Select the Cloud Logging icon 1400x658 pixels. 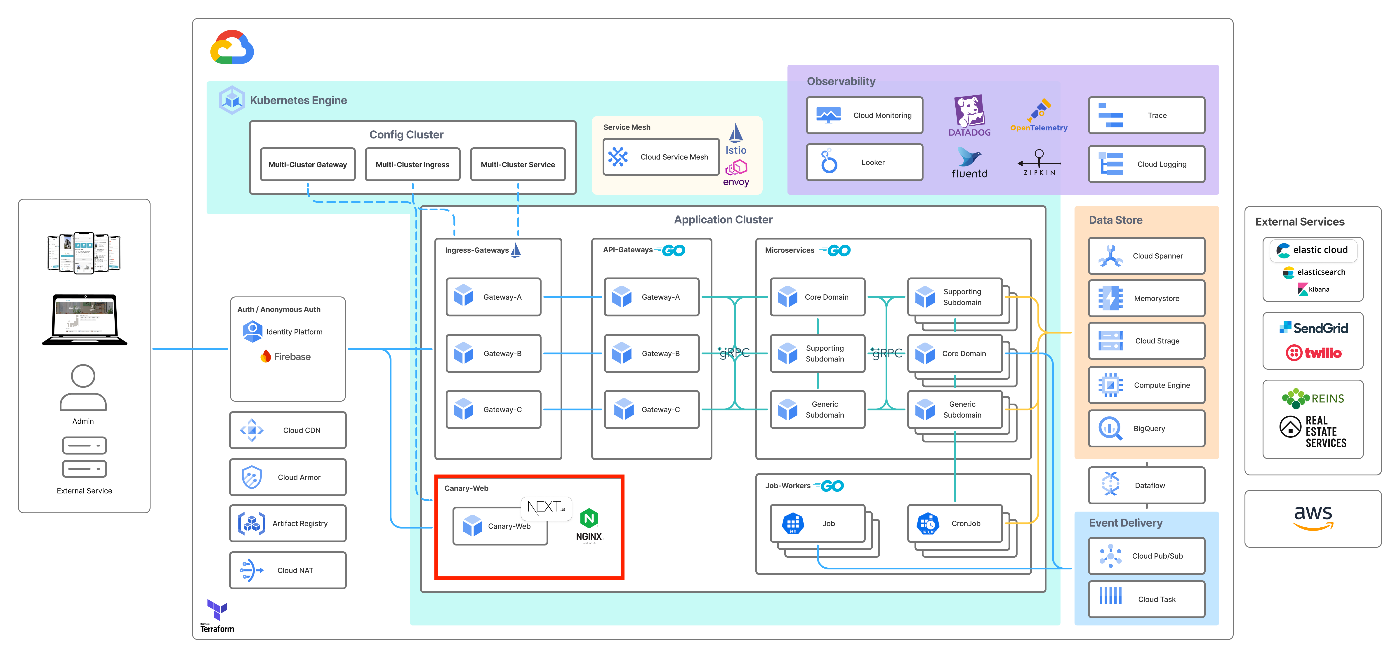click(x=1110, y=164)
